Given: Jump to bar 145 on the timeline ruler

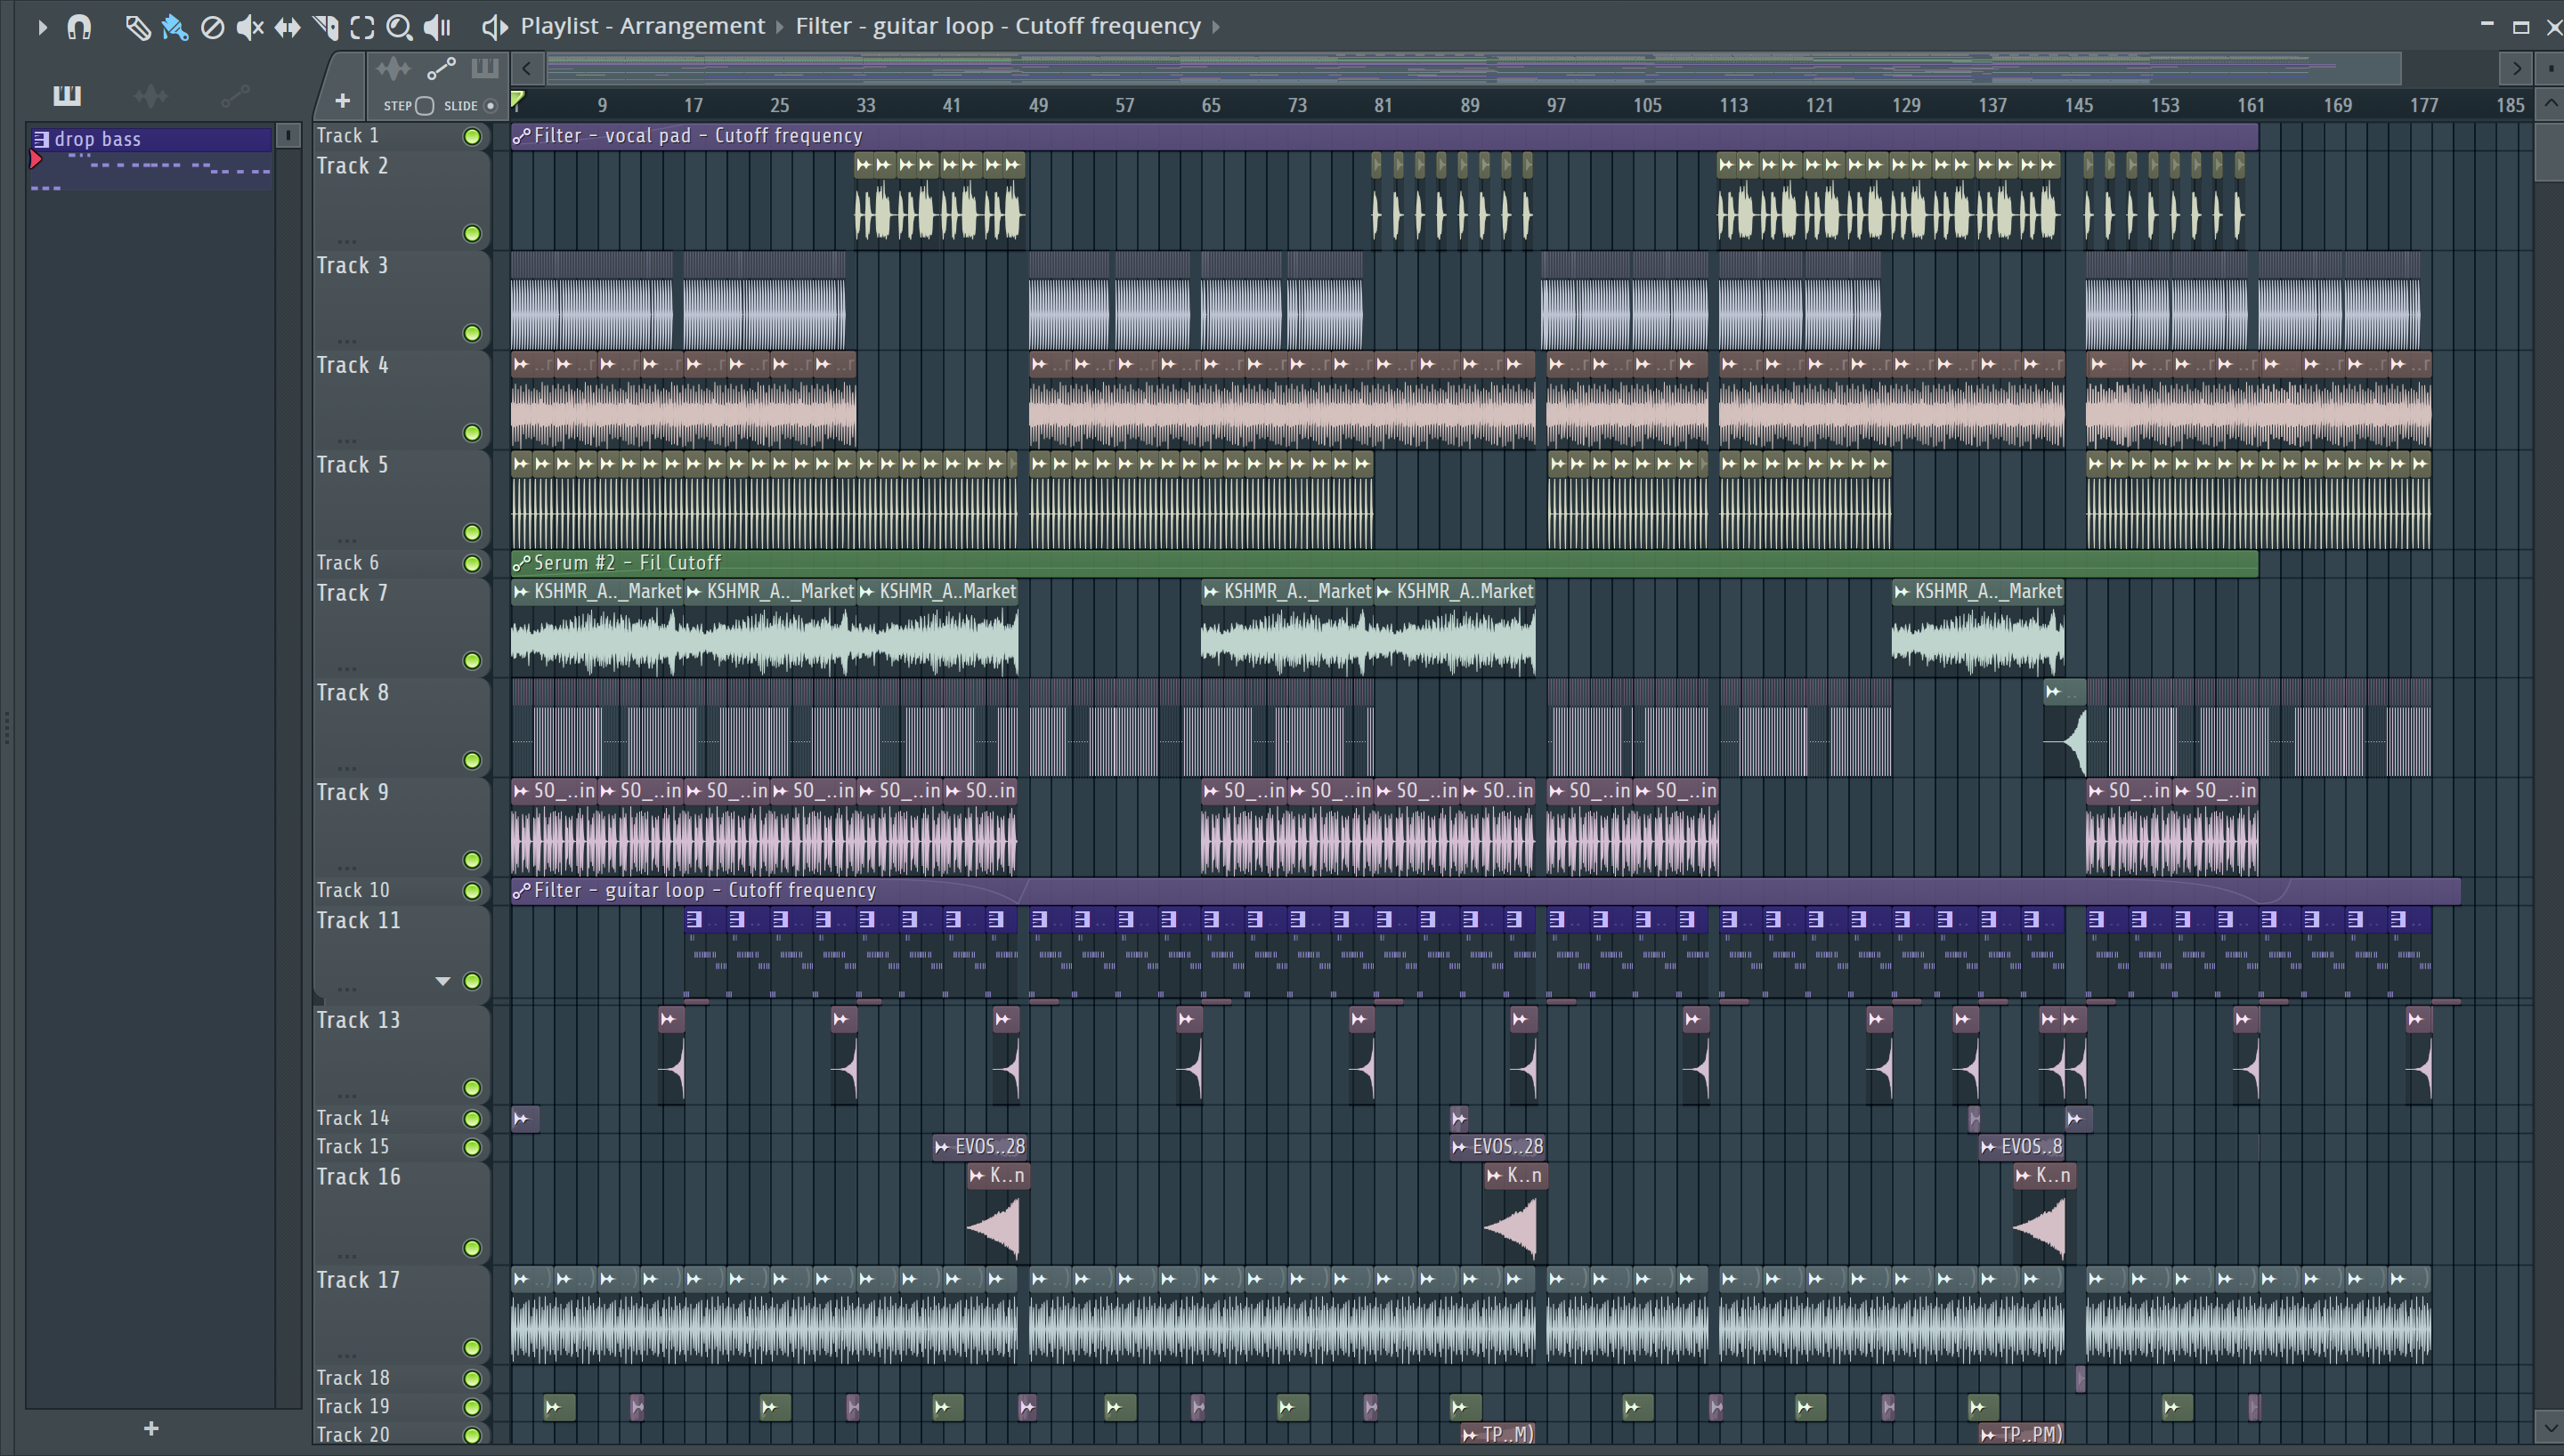Looking at the screenshot, I should pyautogui.click(x=2079, y=105).
